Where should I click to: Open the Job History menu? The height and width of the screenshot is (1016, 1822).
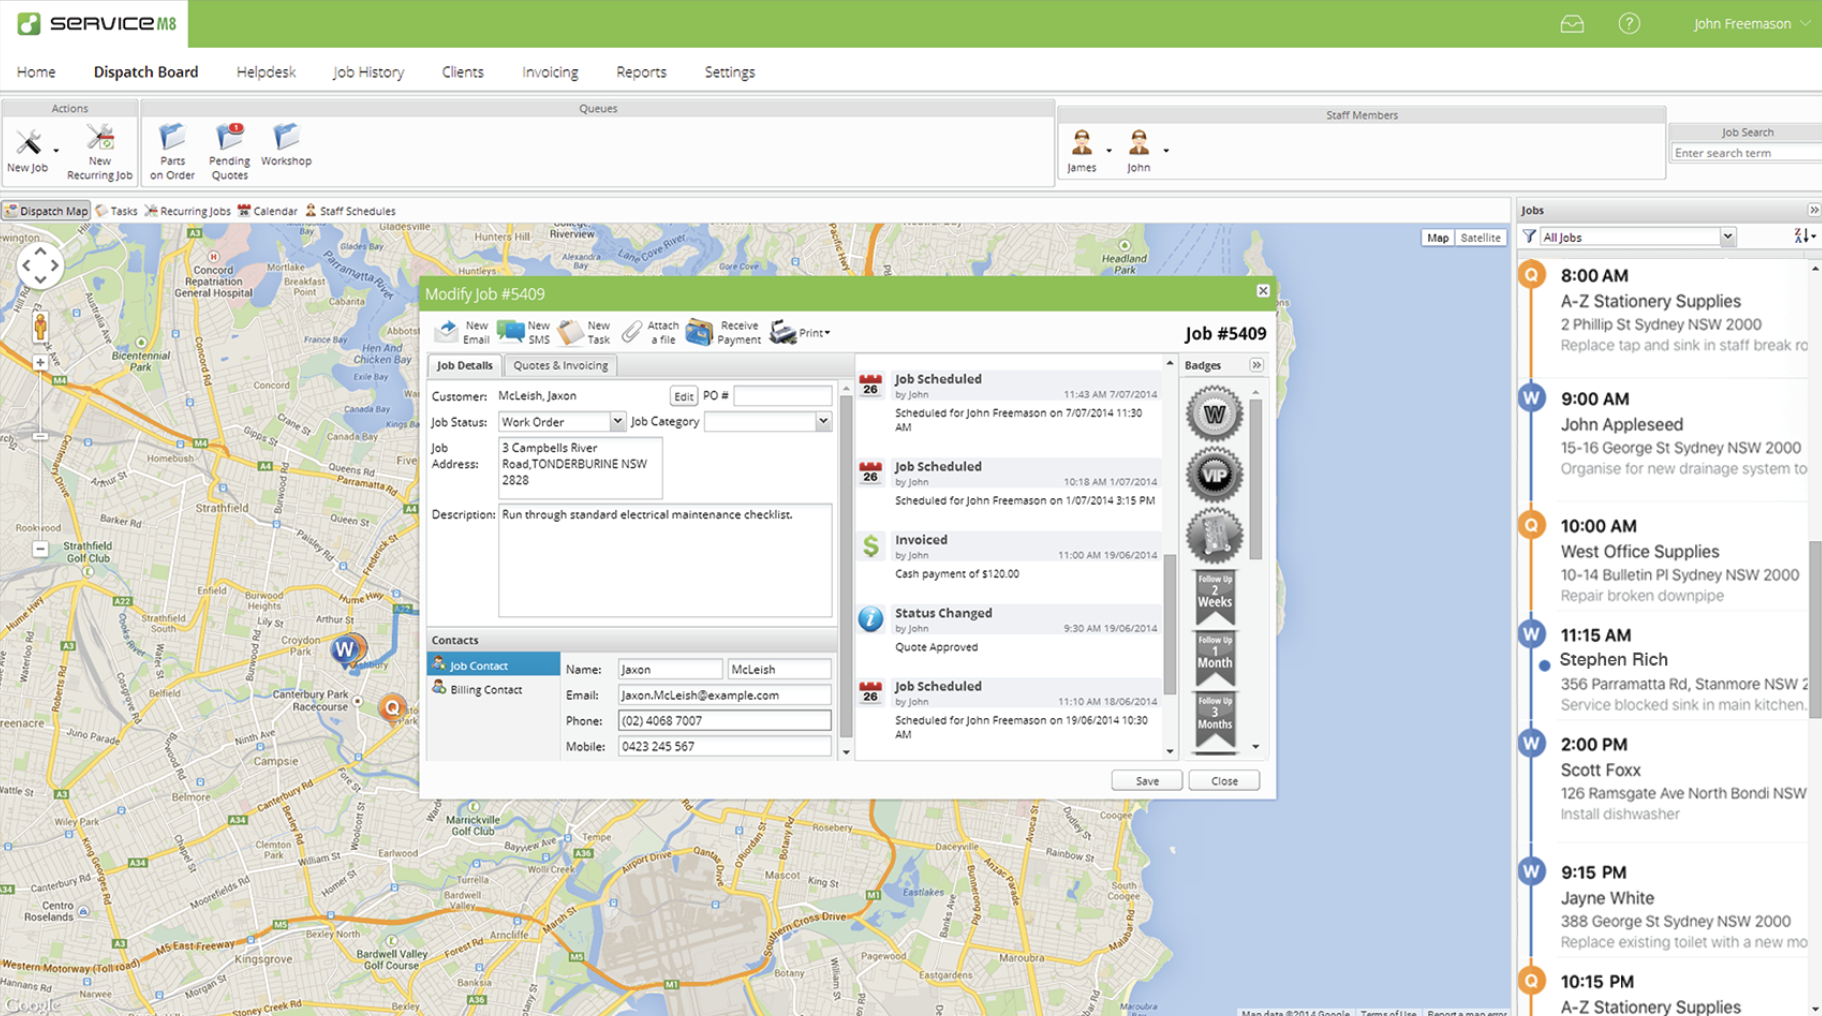point(368,72)
